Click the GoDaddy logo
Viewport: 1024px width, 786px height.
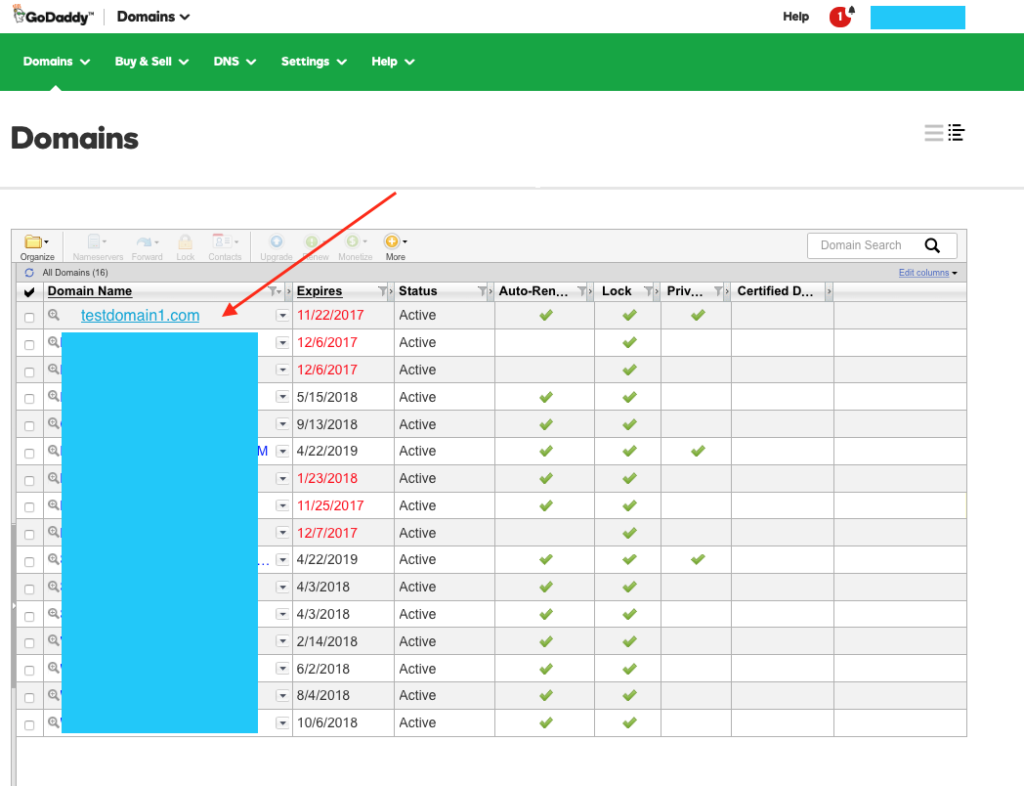coord(53,16)
